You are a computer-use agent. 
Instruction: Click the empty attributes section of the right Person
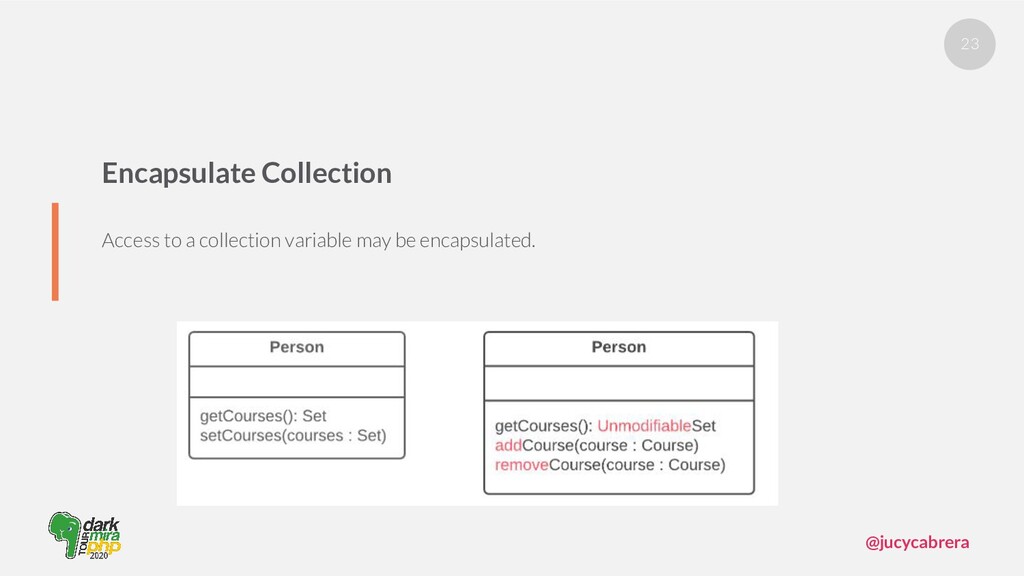click(618, 383)
